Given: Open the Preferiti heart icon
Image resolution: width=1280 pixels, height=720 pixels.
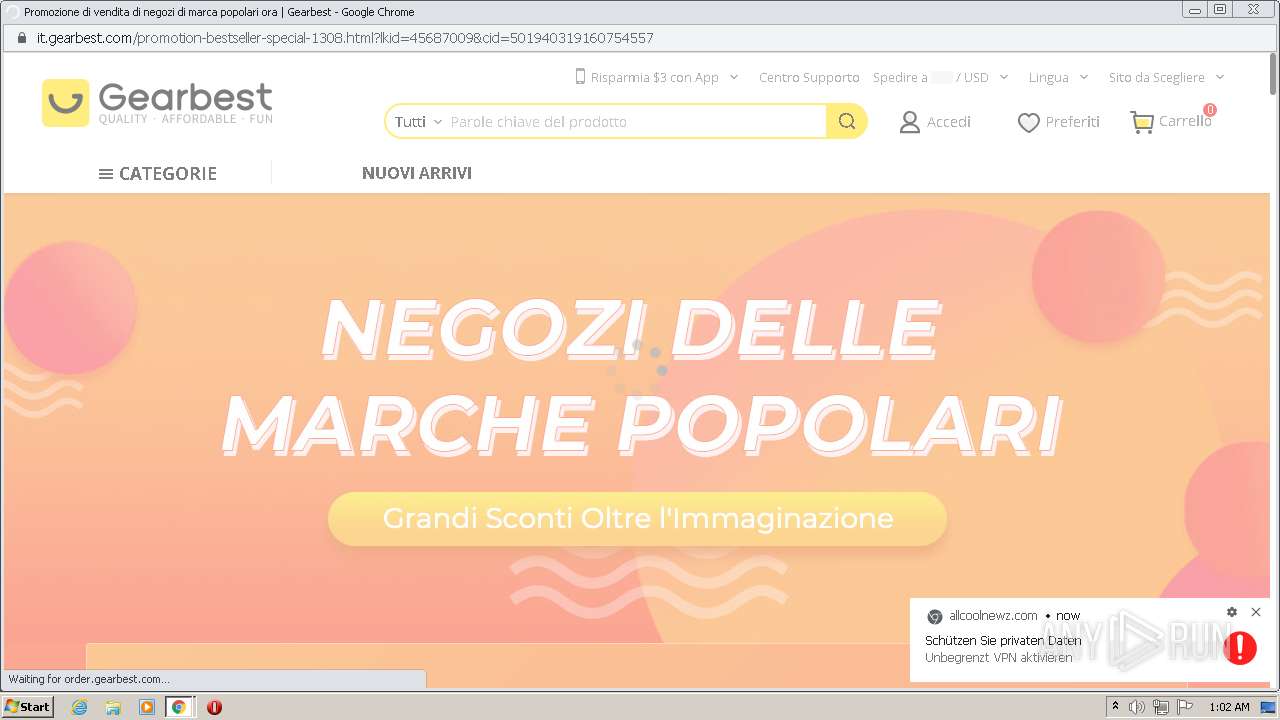Looking at the screenshot, I should [x=1028, y=122].
